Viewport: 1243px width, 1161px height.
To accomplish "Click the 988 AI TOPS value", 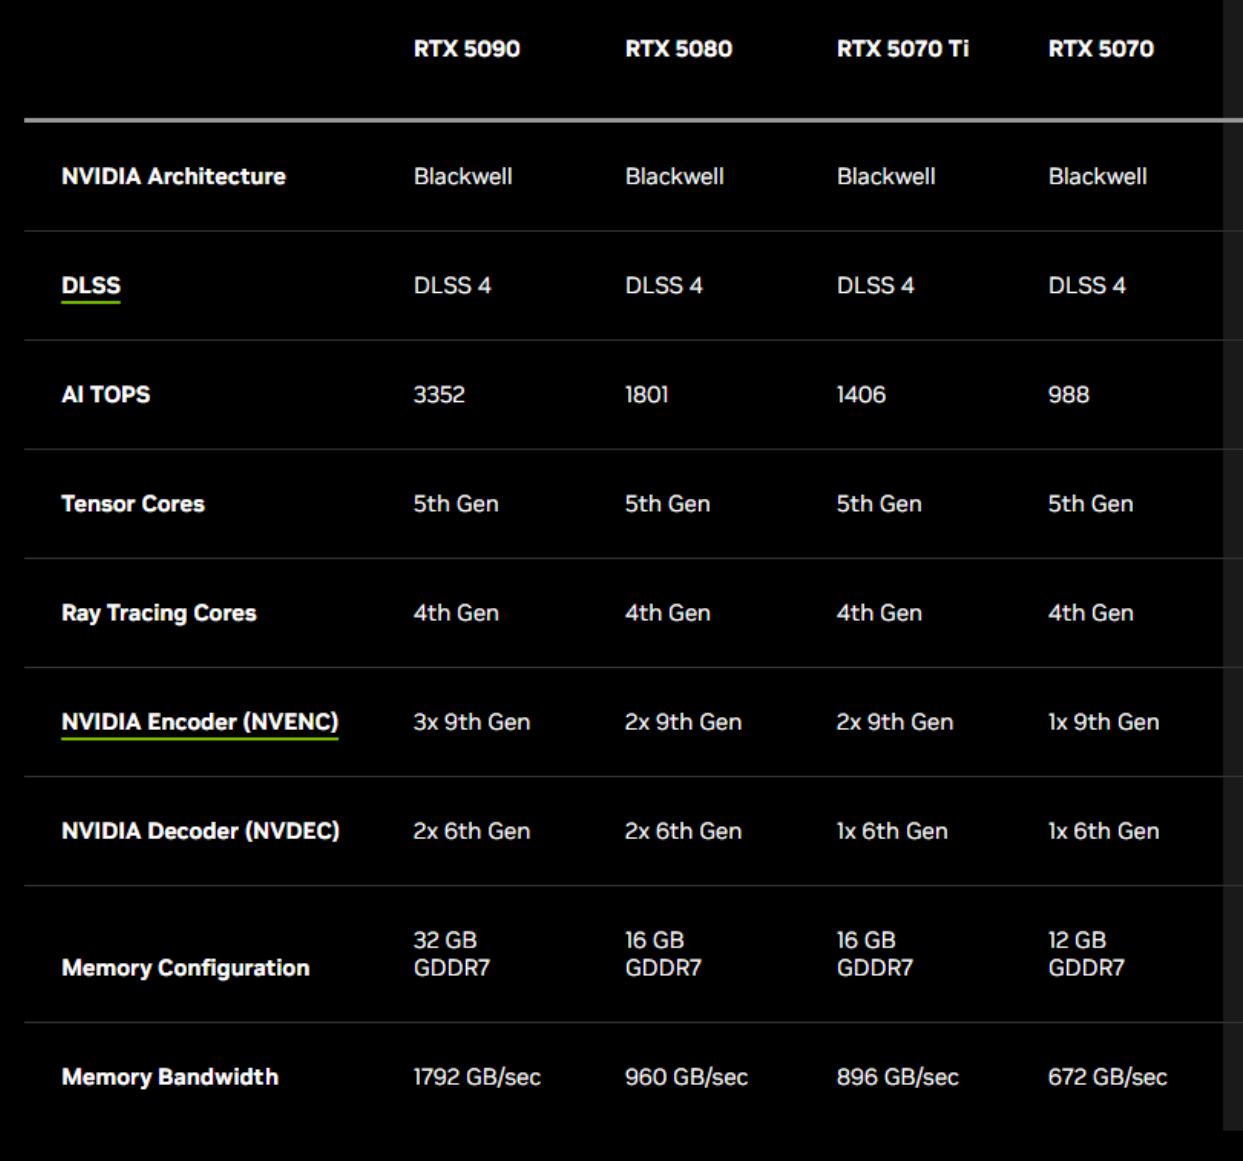I will tap(1068, 395).
